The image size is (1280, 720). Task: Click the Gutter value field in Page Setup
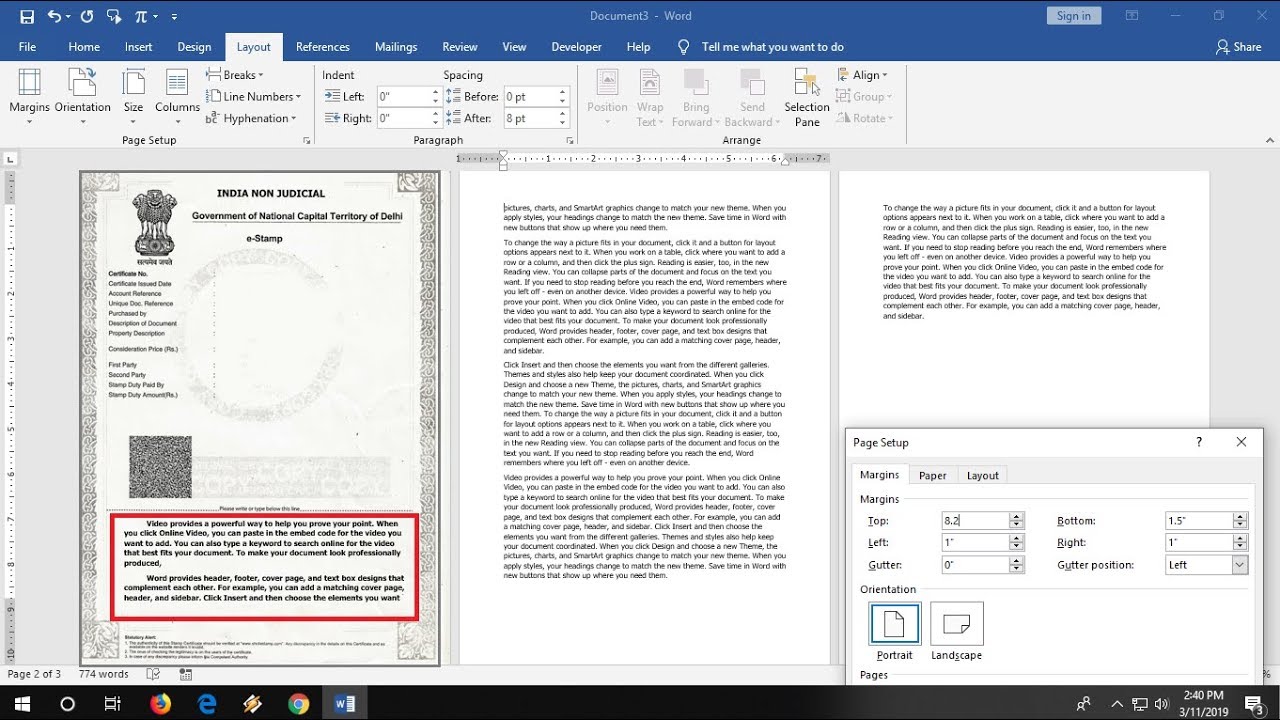click(x=975, y=565)
